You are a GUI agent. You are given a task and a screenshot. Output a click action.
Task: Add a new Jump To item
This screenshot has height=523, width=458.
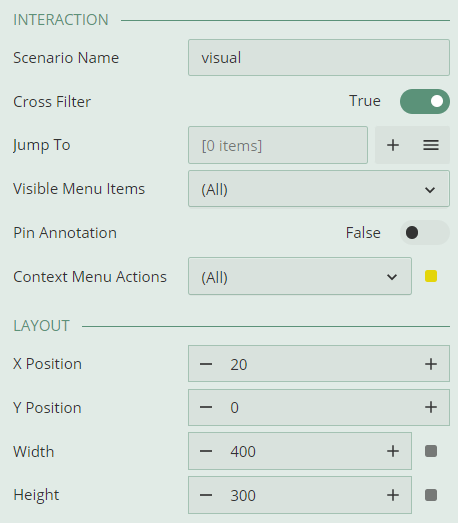coord(393,145)
